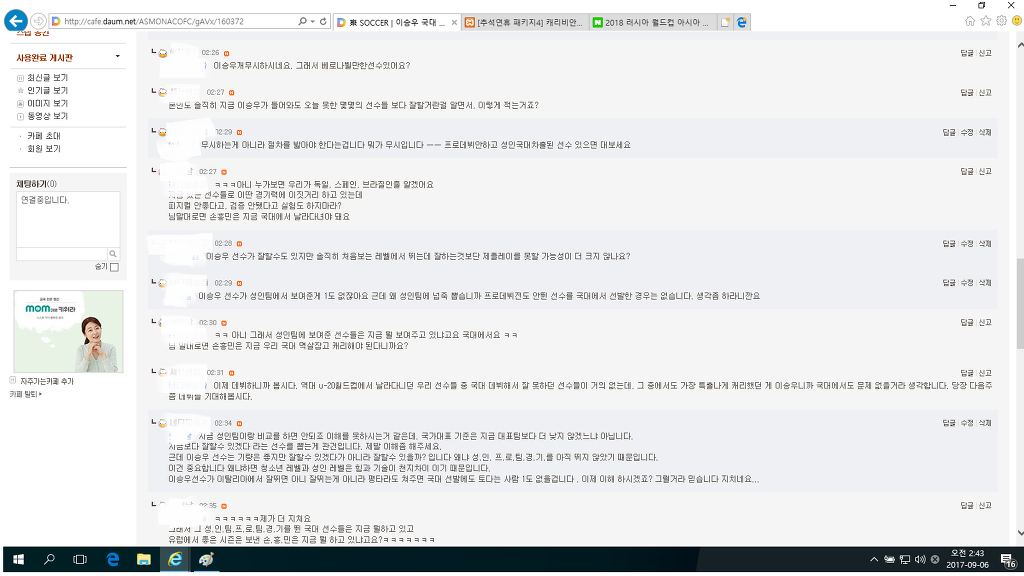
Task: Open browser Tools gear icon
Action: [1002, 21]
